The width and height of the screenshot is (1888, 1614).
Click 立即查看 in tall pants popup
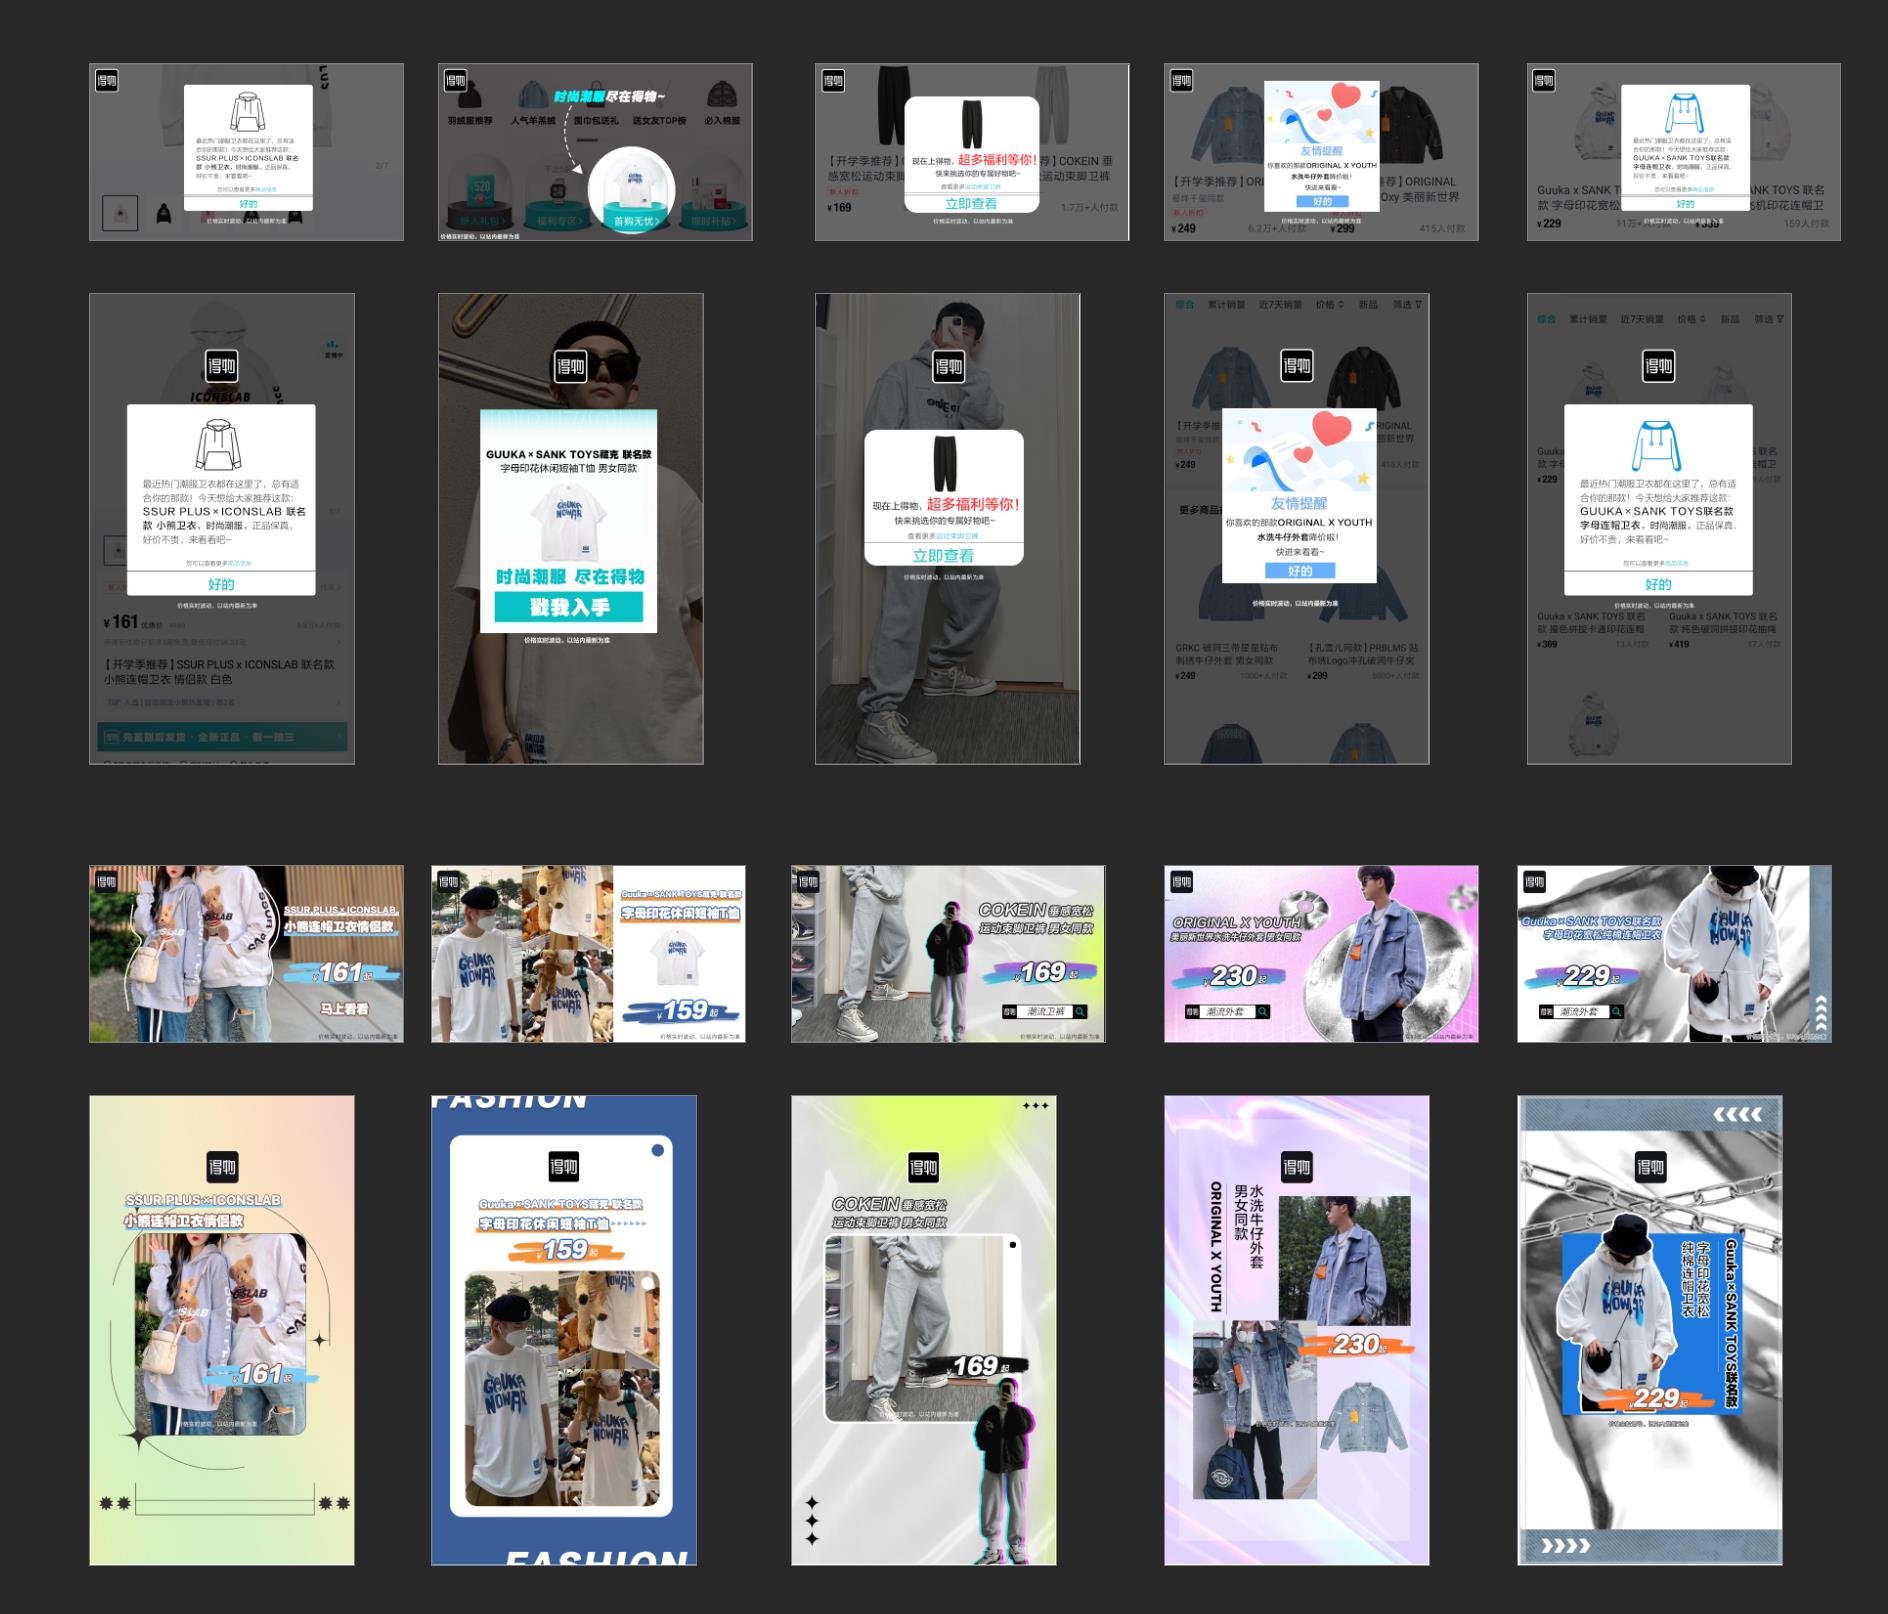pyautogui.click(x=943, y=555)
